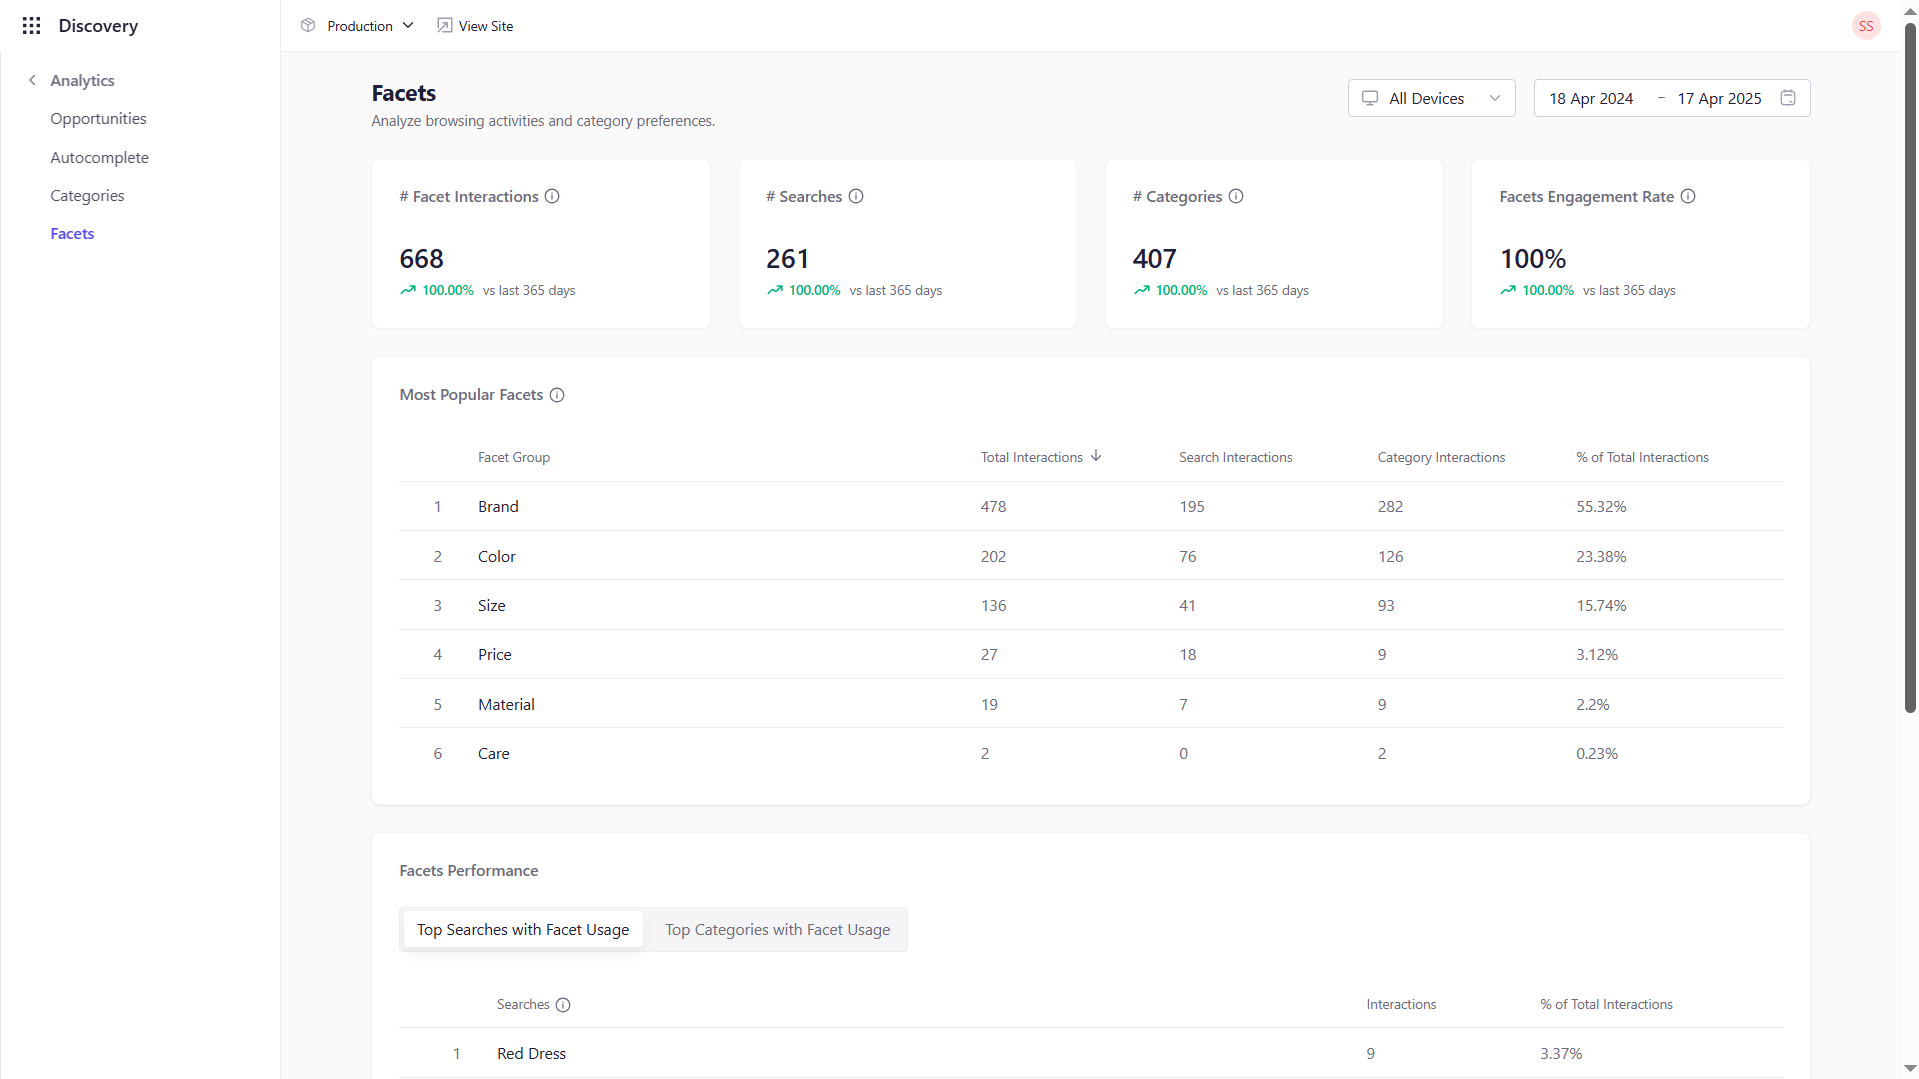Open the calendar icon in date range
Image resolution: width=1919 pixels, height=1079 pixels.
pyautogui.click(x=1788, y=98)
